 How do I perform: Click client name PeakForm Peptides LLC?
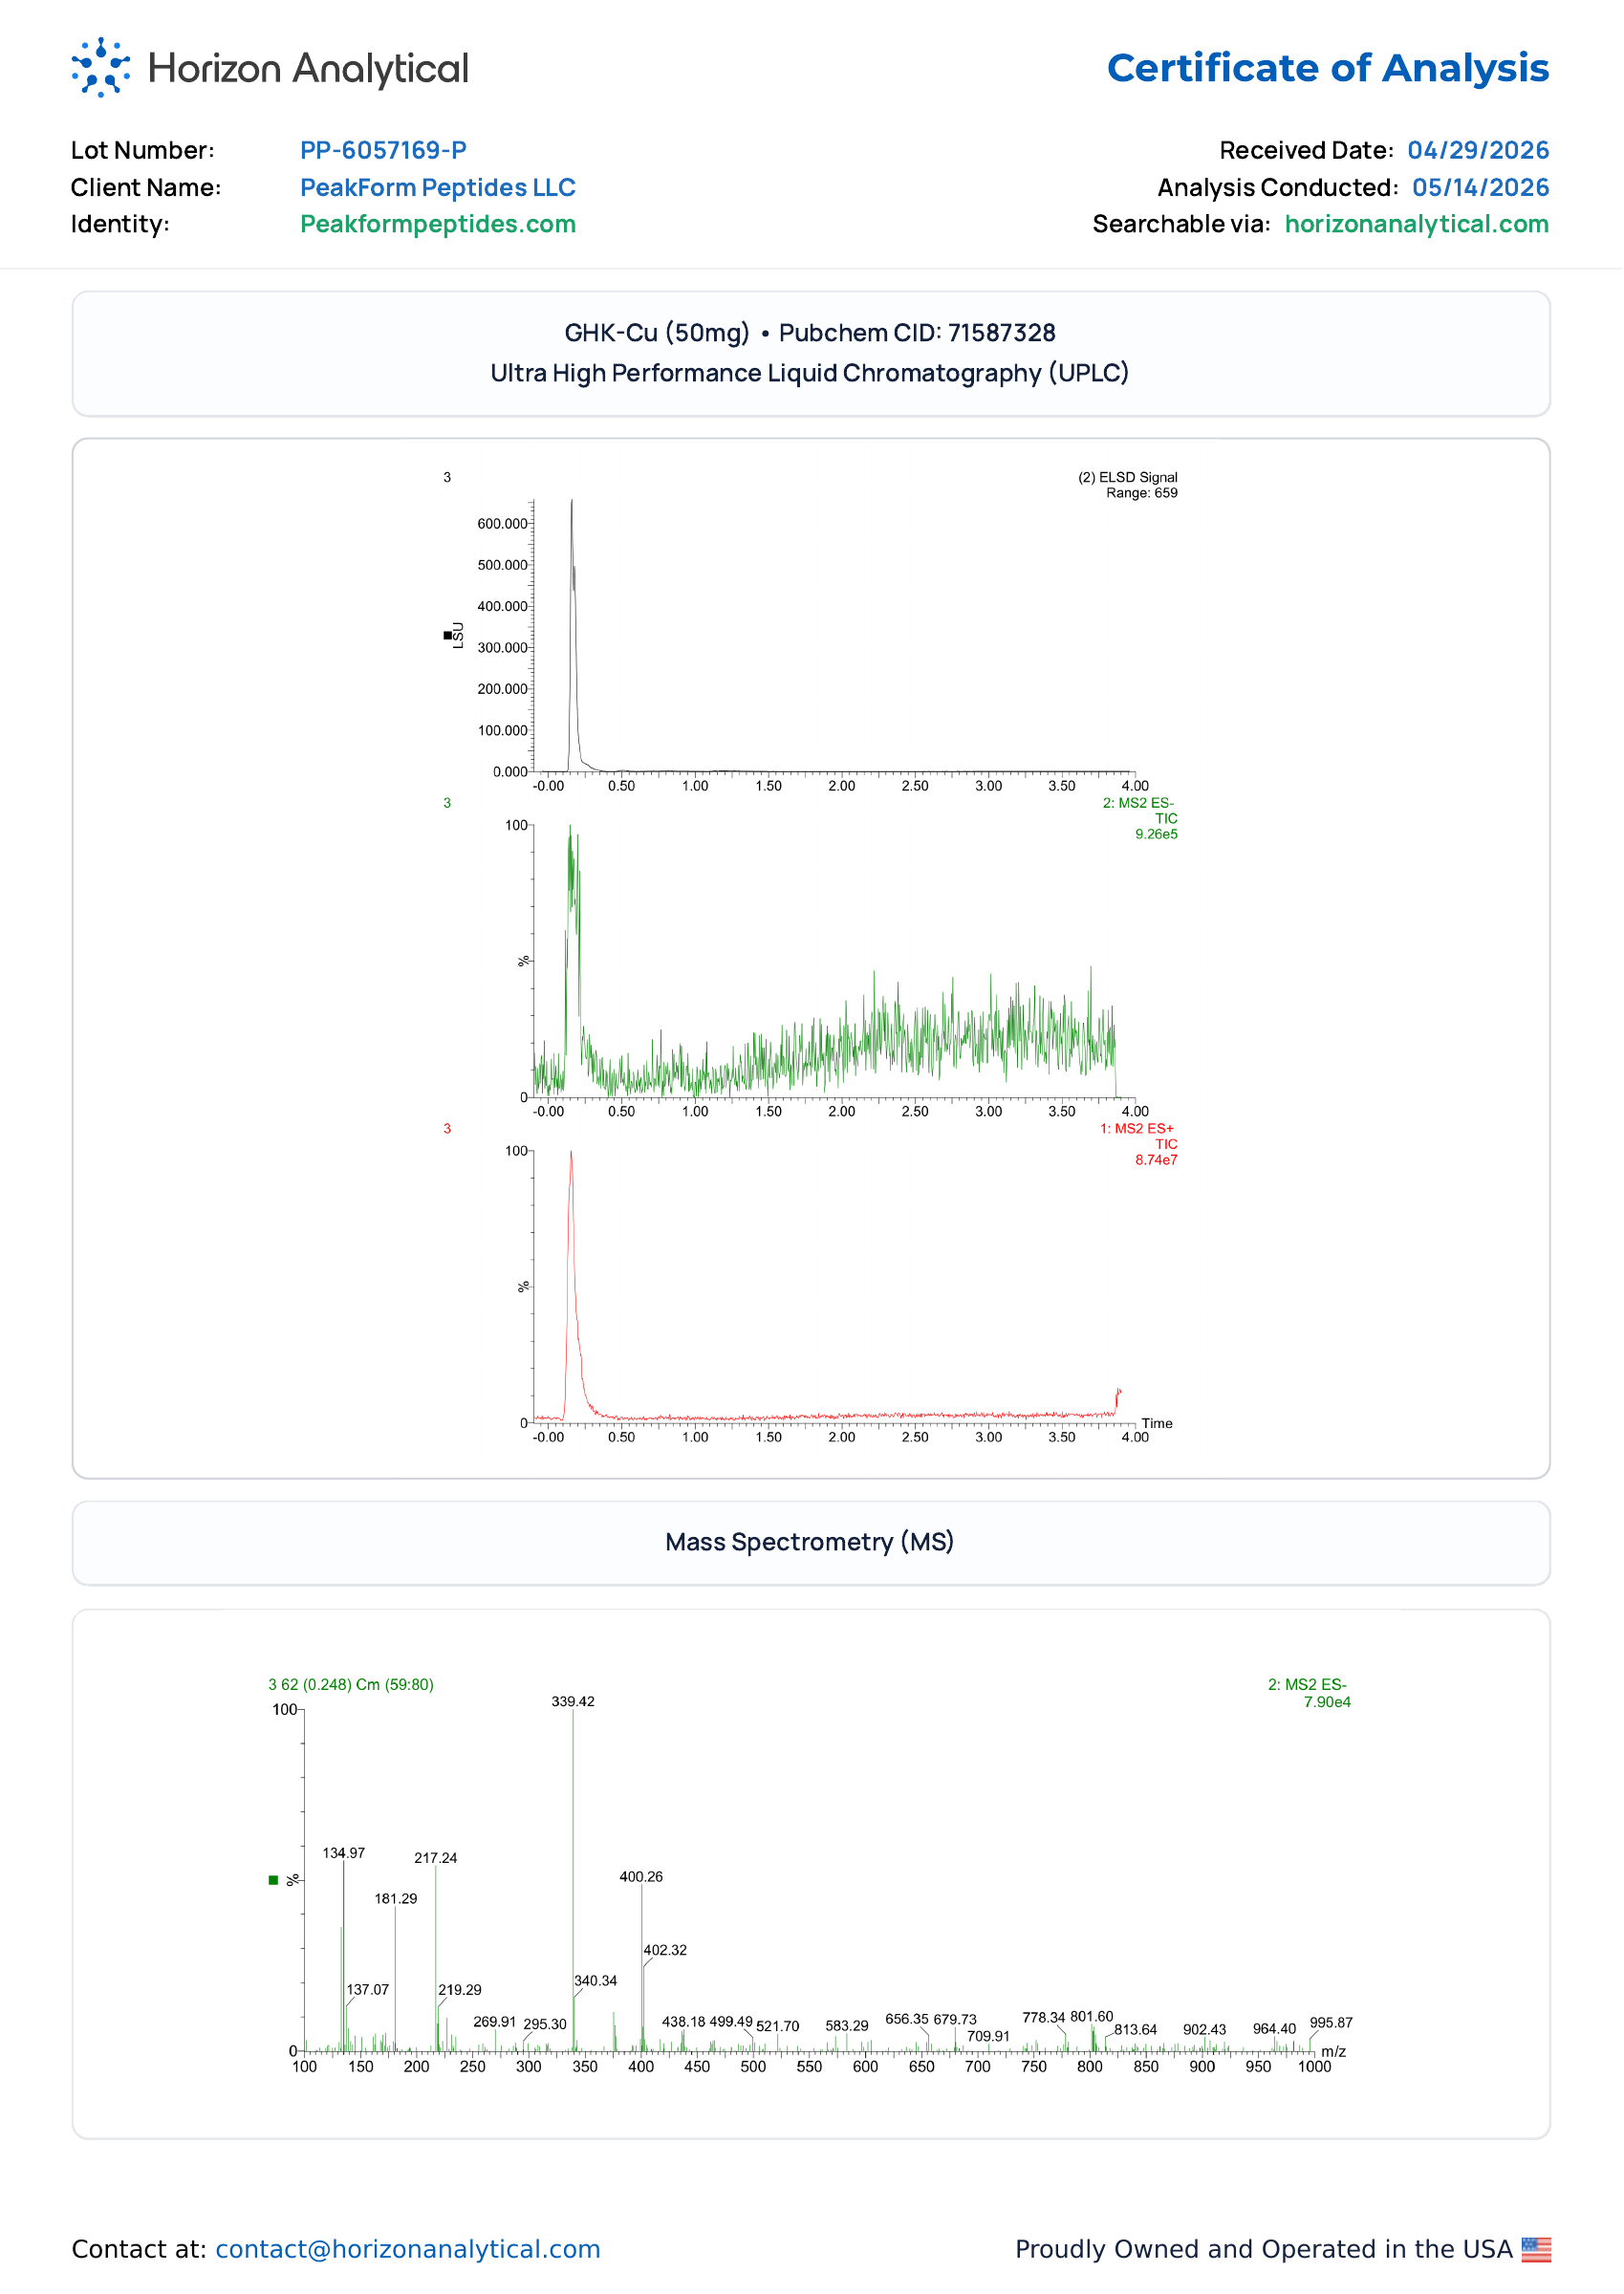438,187
